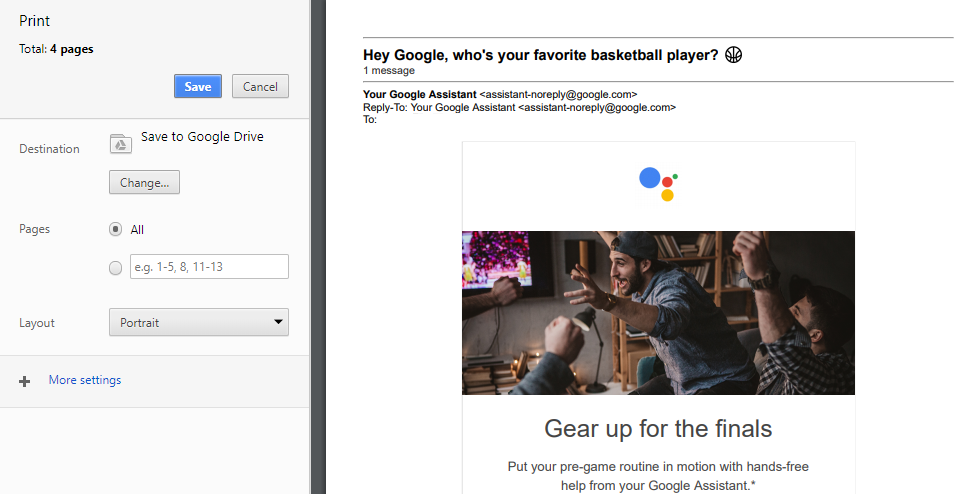Click the 'Your Google Assistant' sender name
956x494 pixels.
[x=419, y=95]
